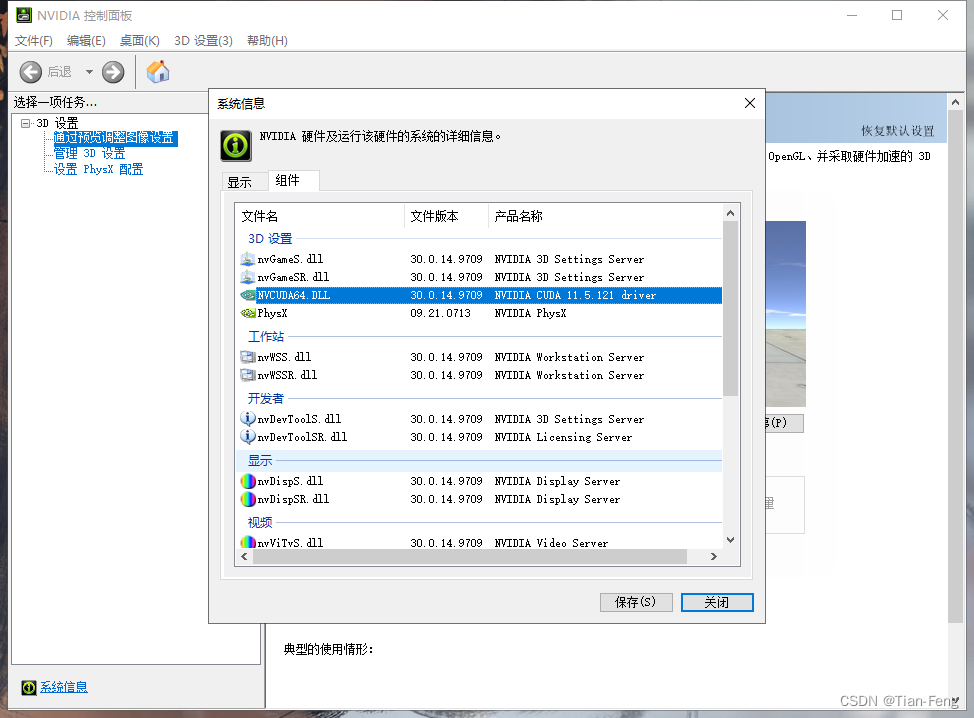The height and width of the screenshot is (718, 974).
Task: Select the nvDispSR.dll color icon
Action: pyautogui.click(x=248, y=499)
